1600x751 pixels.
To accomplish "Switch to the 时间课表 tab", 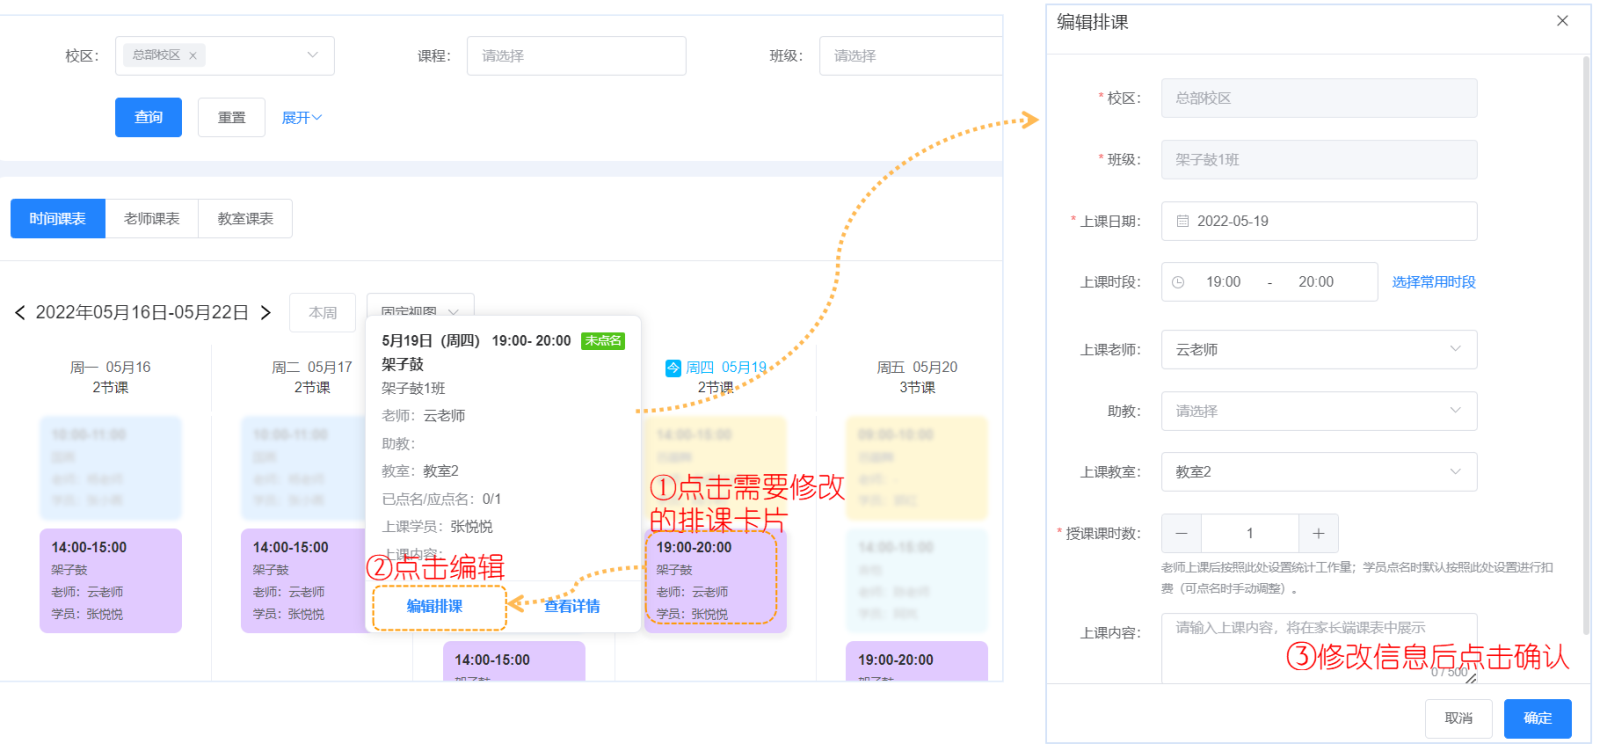I will pyautogui.click(x=58, y=218).
